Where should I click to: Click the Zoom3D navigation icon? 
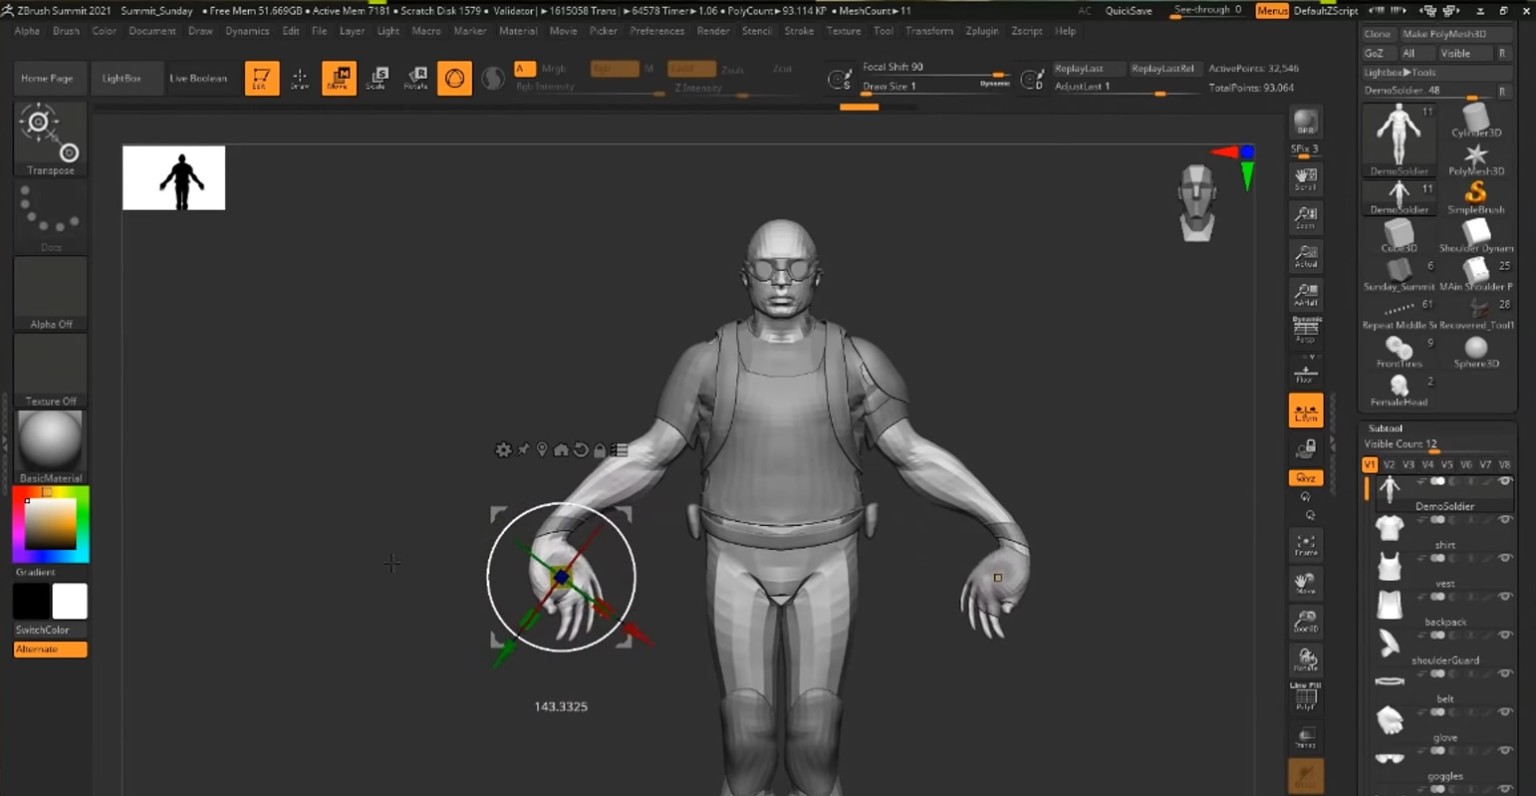1305,622
